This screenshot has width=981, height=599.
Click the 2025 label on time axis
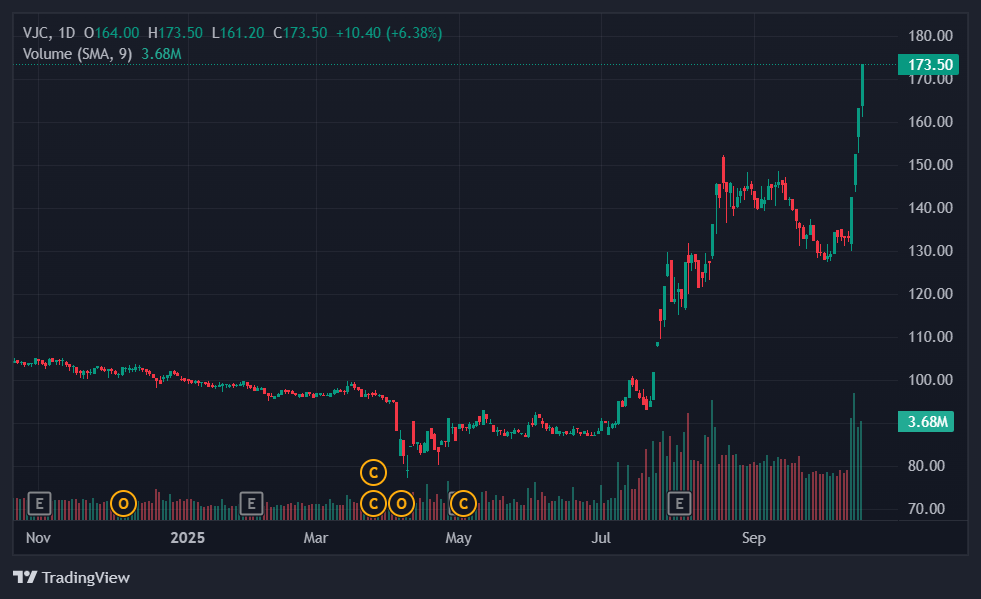(187, 538)
